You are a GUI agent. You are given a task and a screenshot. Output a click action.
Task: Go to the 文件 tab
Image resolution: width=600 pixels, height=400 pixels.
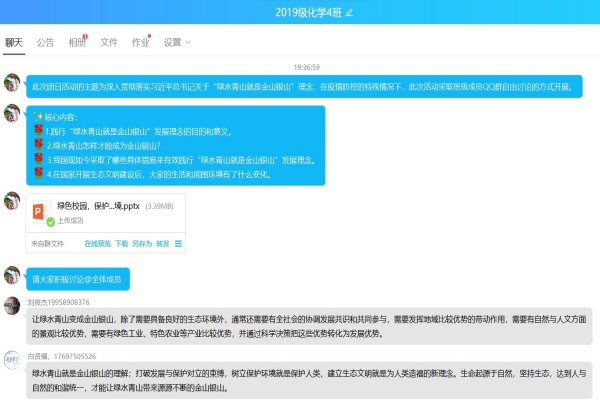tap(109, 42)
